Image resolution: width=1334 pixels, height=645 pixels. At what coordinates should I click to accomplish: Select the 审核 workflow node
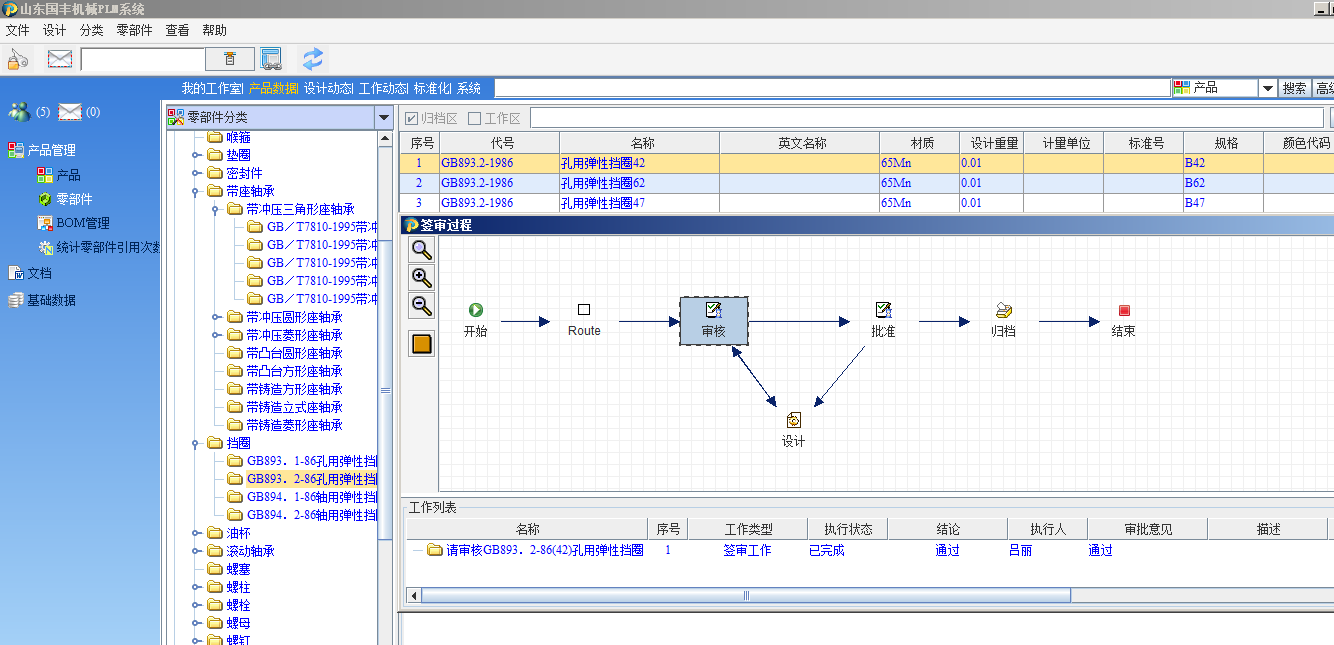tap(713, 320)
